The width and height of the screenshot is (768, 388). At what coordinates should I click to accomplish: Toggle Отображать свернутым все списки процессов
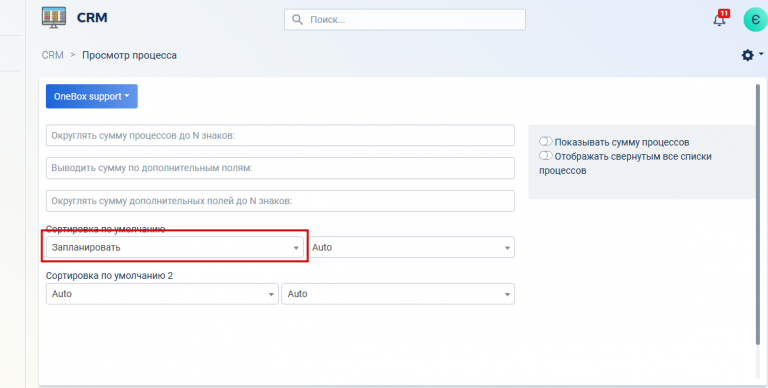pyautogui.click(x=546, y=156)
